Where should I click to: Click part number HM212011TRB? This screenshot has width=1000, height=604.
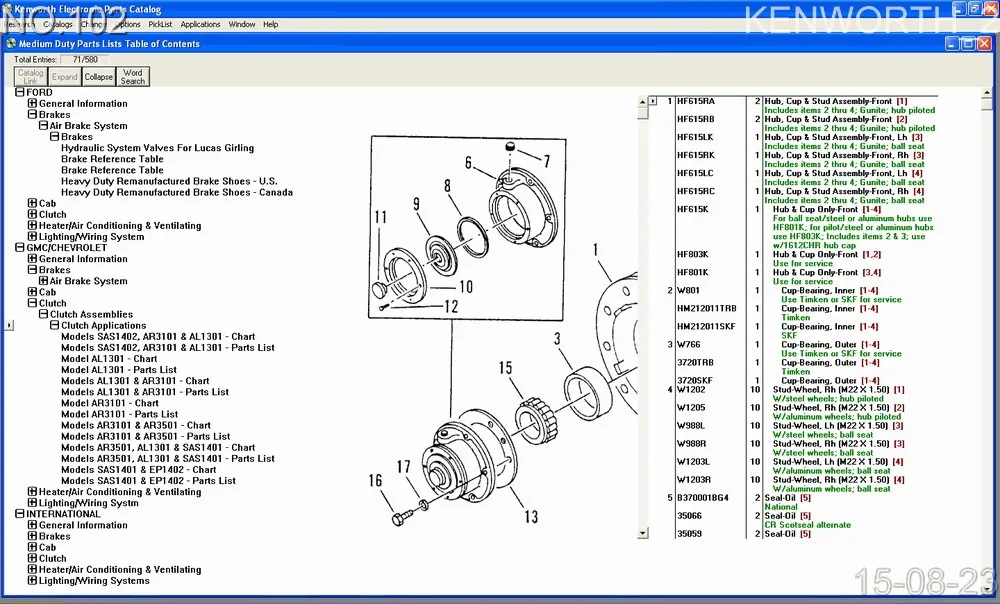pos(707,309)
